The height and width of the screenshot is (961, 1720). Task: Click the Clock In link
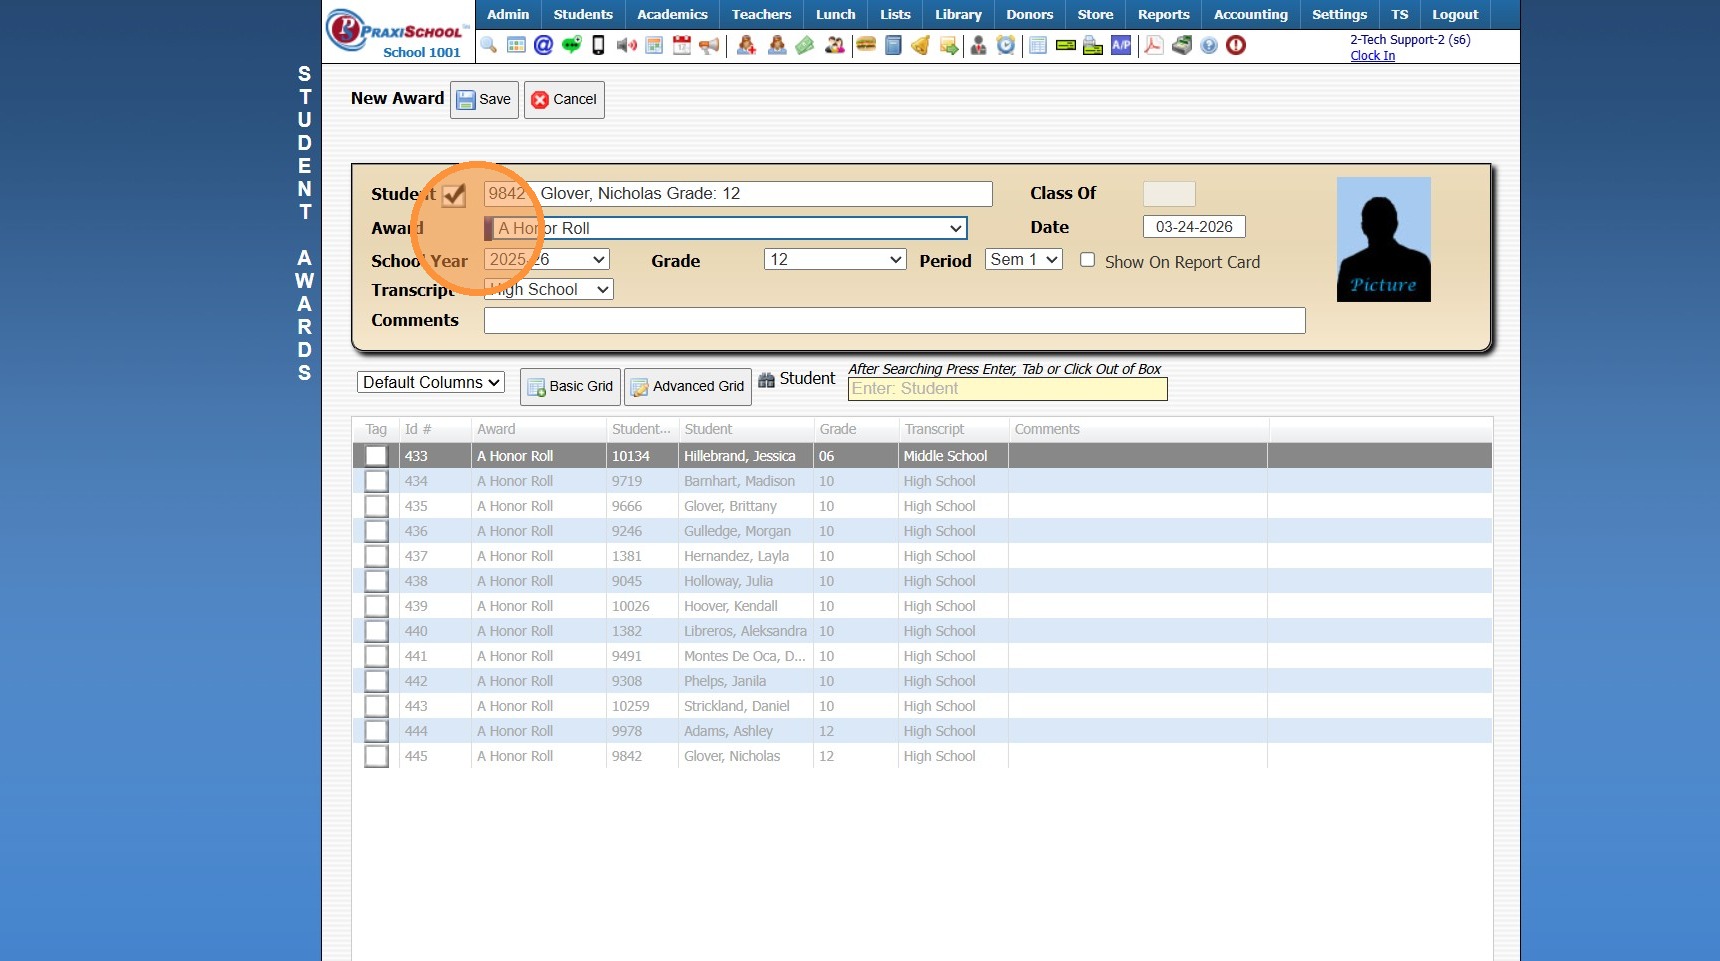pos(1372,56)
